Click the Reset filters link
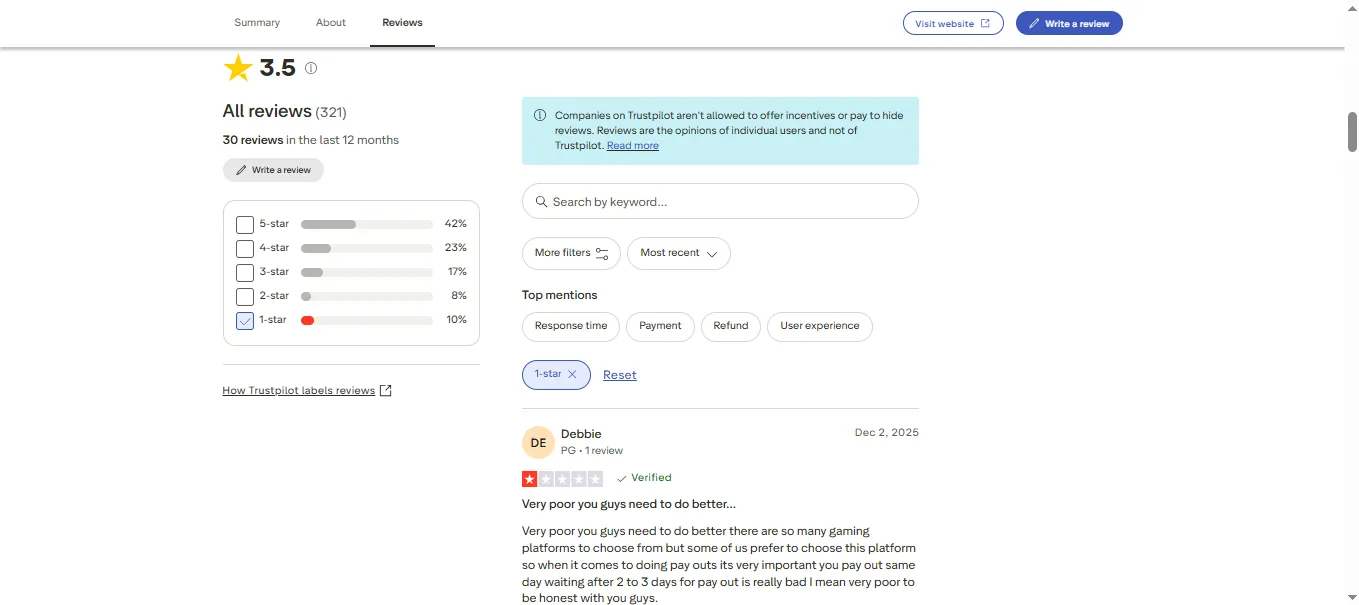Image resolution: width=1359 pixels, height=605 pixels. point(620,375)
